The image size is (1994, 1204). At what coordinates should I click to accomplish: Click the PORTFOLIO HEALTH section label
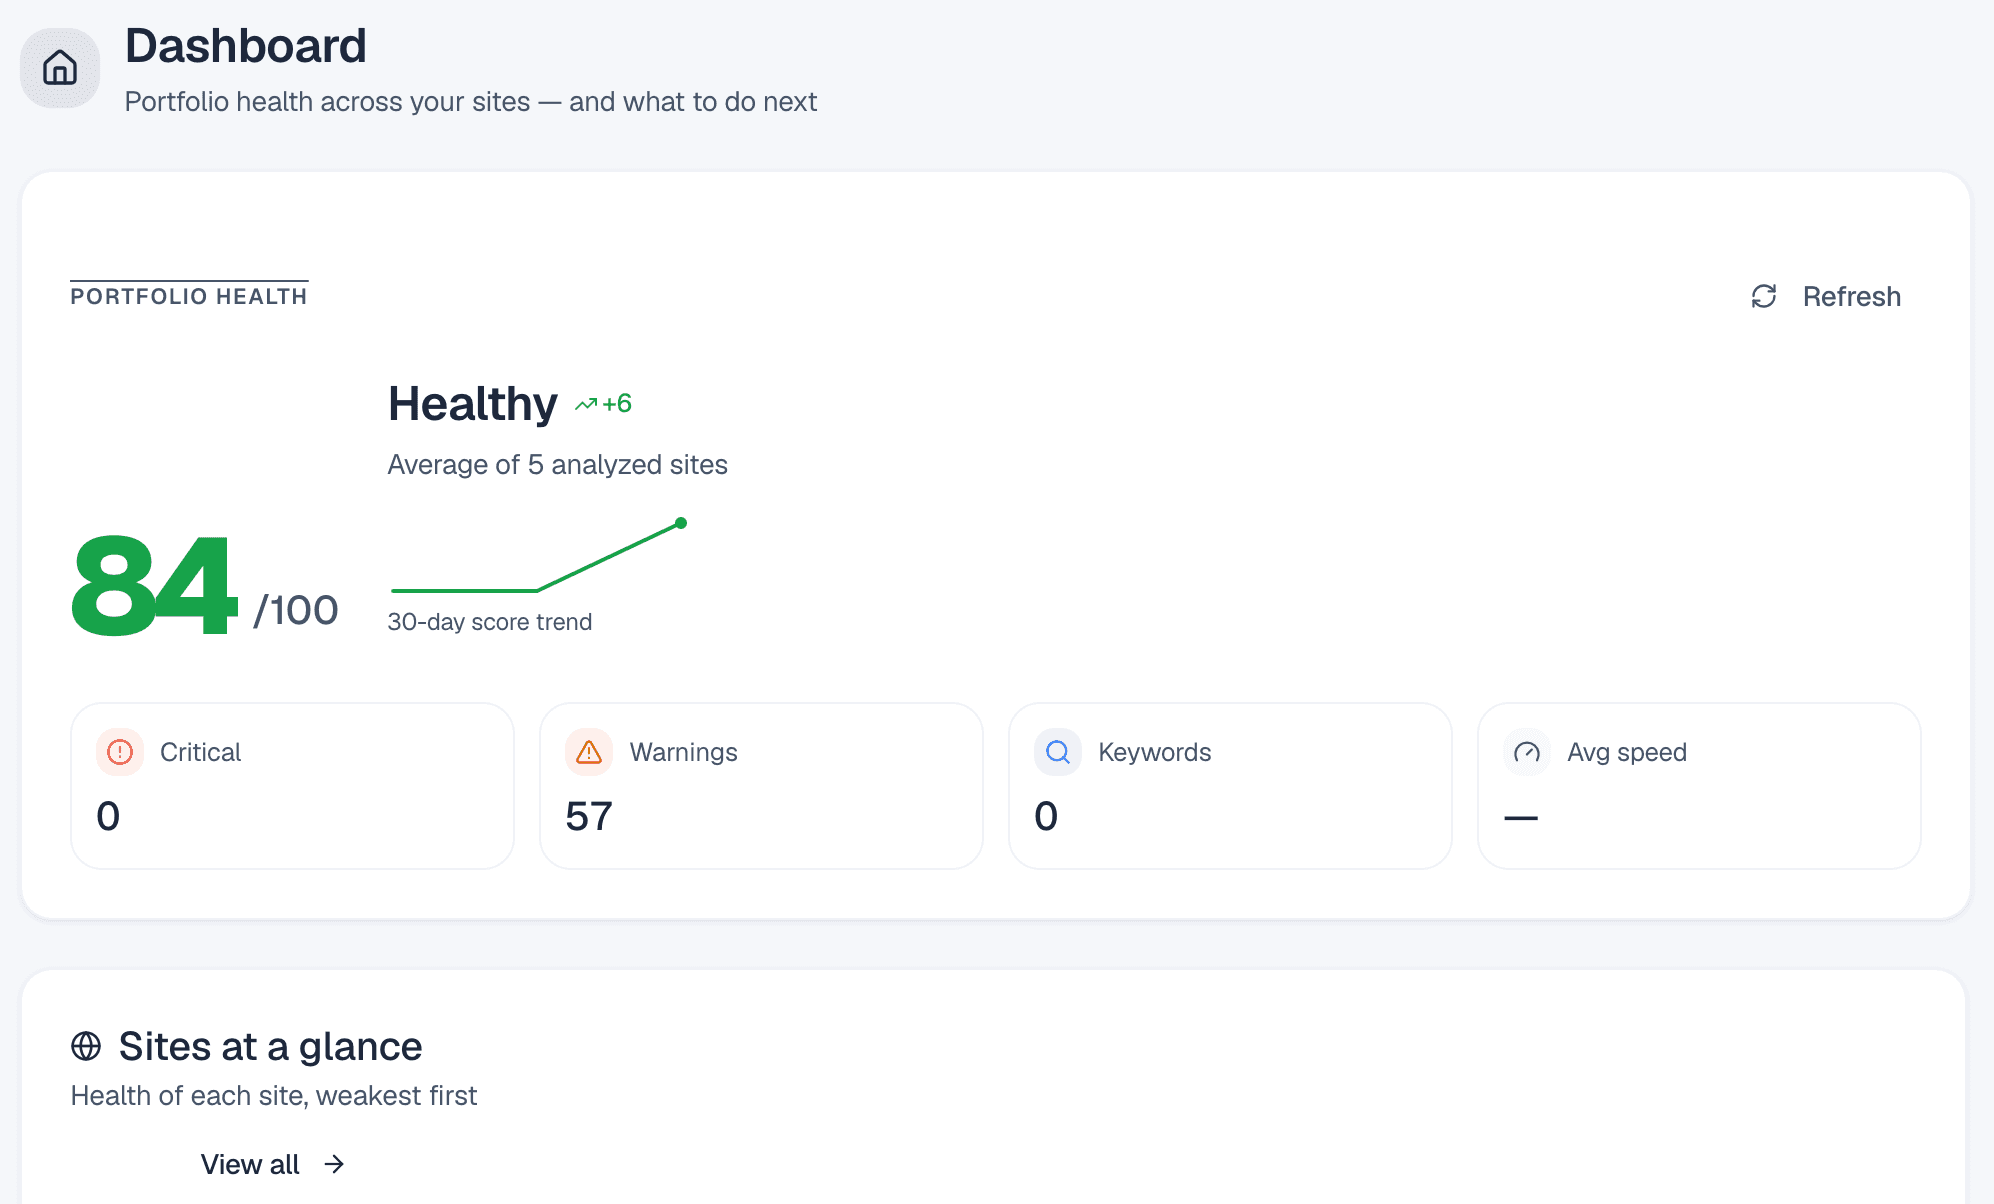click(x=189, y=296)
